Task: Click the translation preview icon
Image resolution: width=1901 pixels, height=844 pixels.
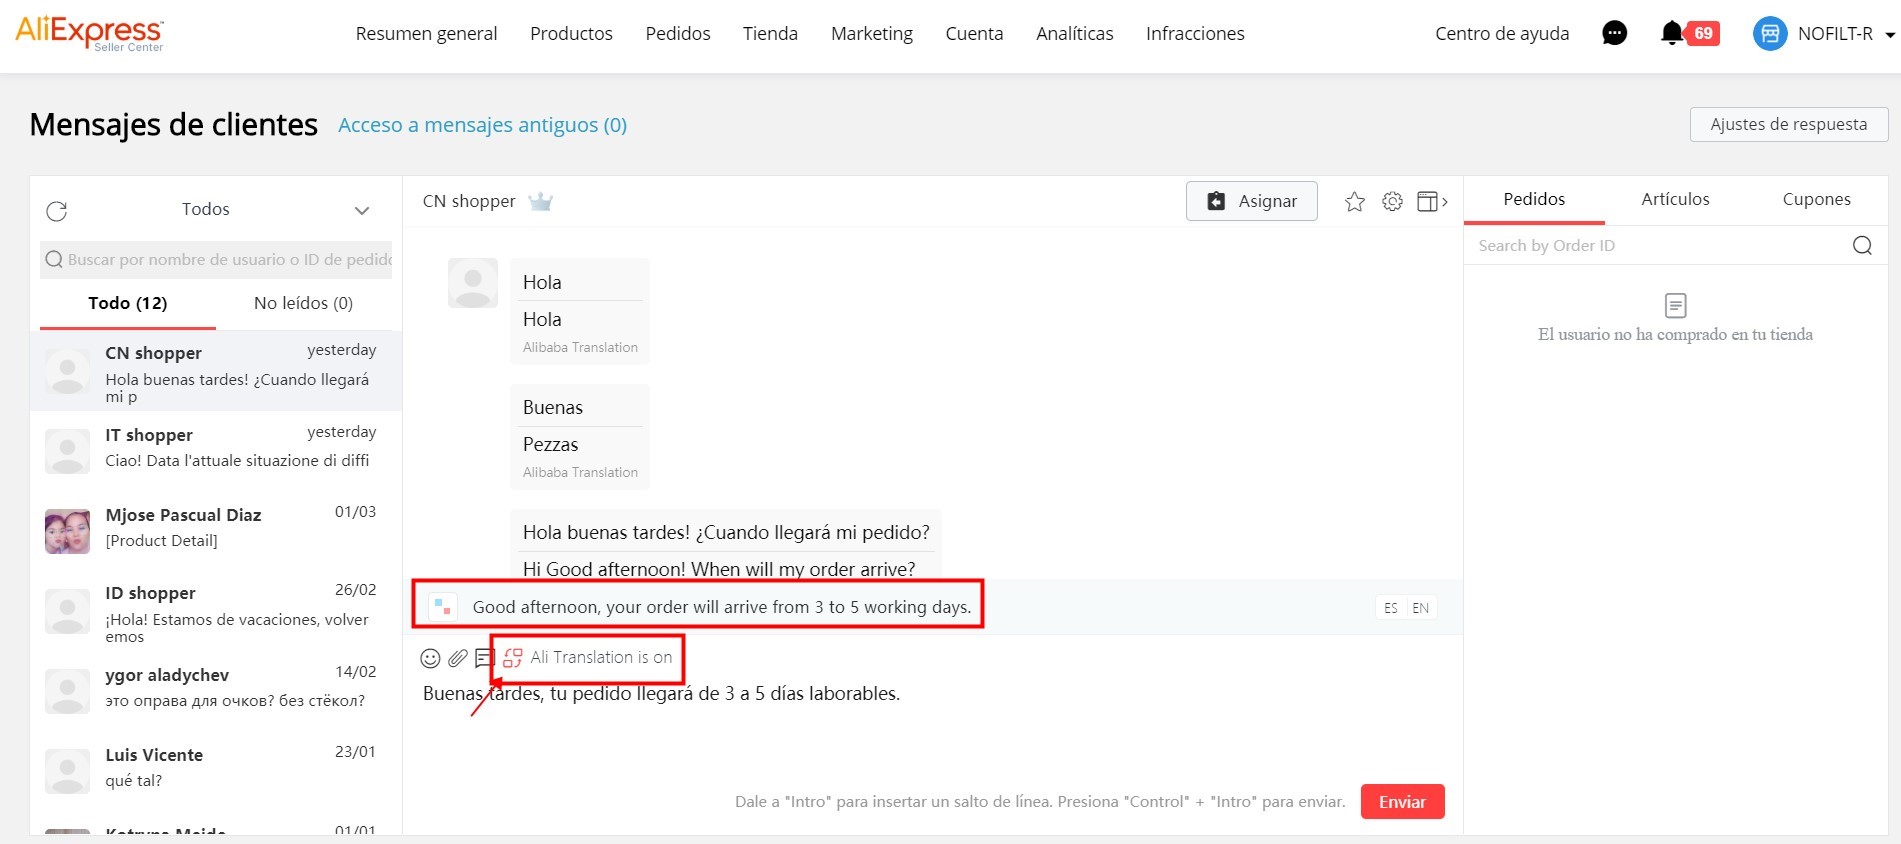Action: coord(442,607)
